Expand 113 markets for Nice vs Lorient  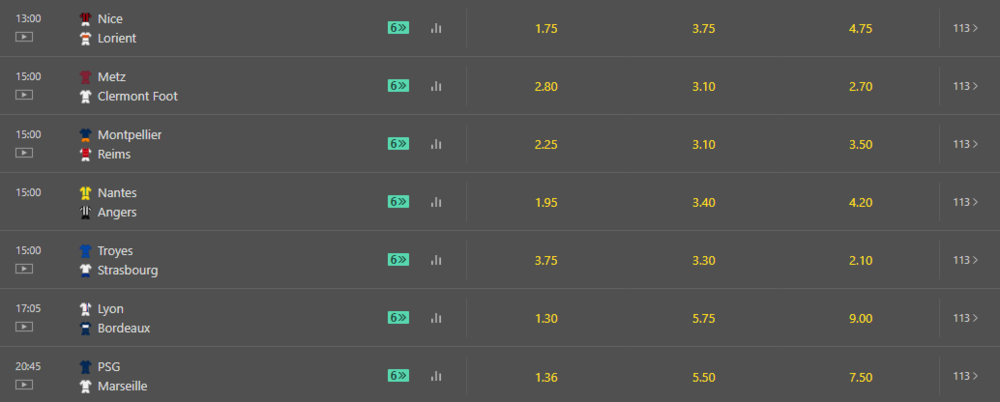(x=966, y=28)
